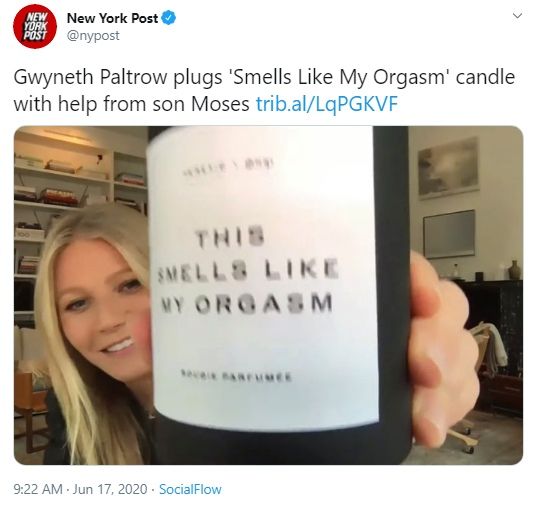This screenshot has width=536, height=508.
Task: Open the New York Post display name
Action: [x=112, y=18]
